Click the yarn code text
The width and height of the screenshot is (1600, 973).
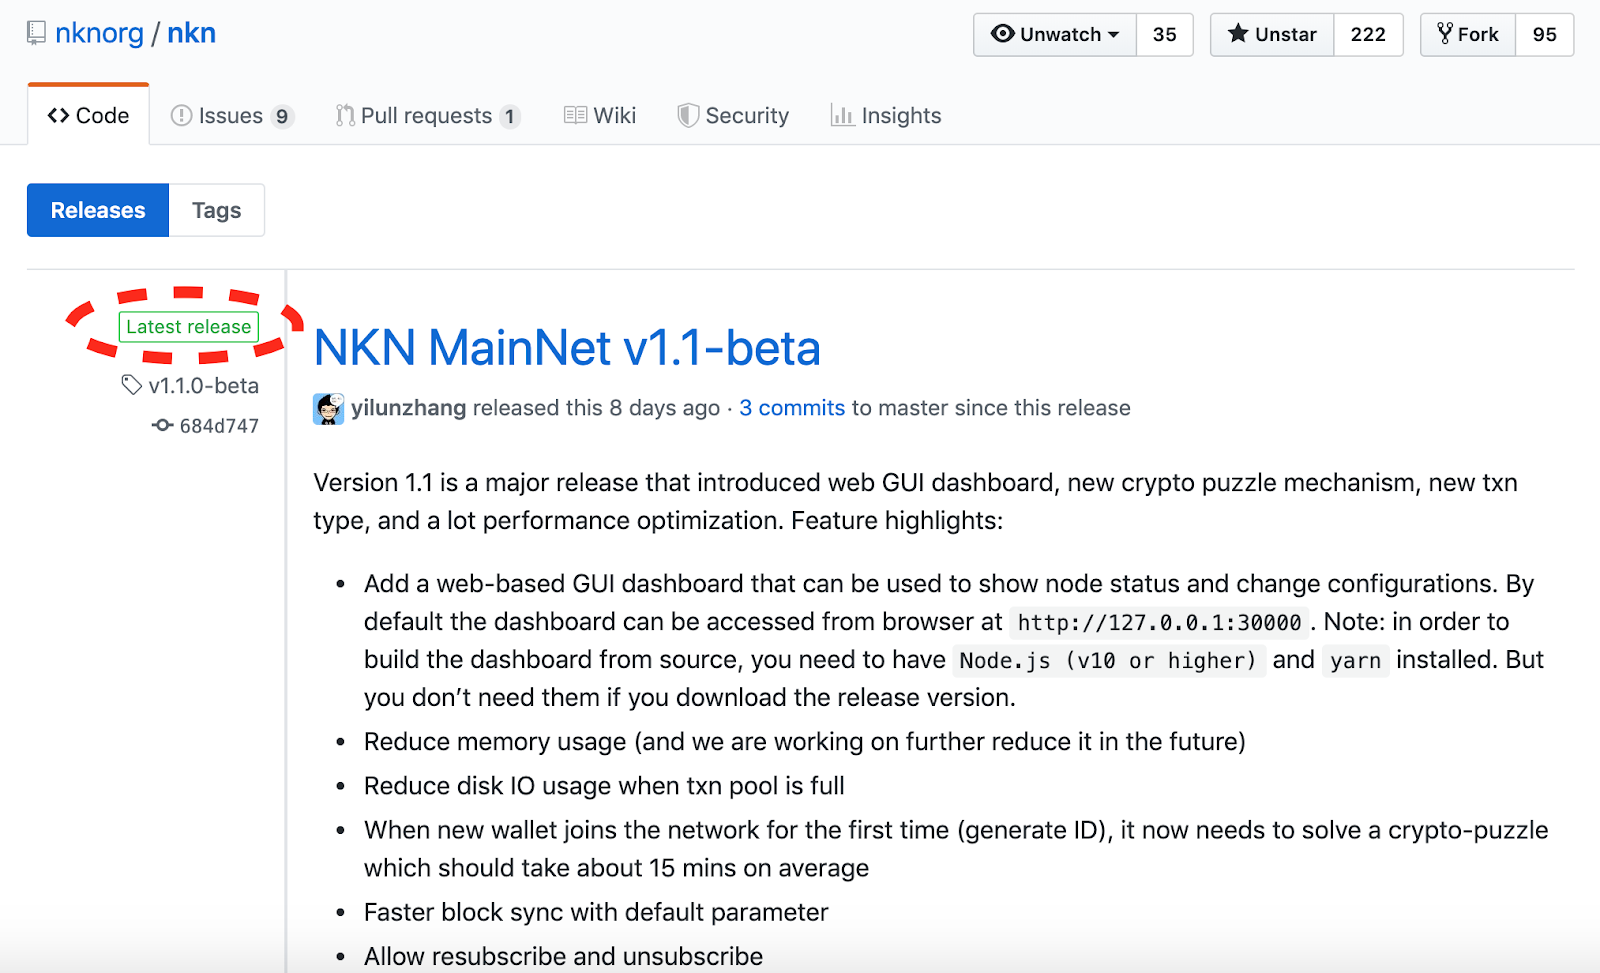pos(1355,660)
